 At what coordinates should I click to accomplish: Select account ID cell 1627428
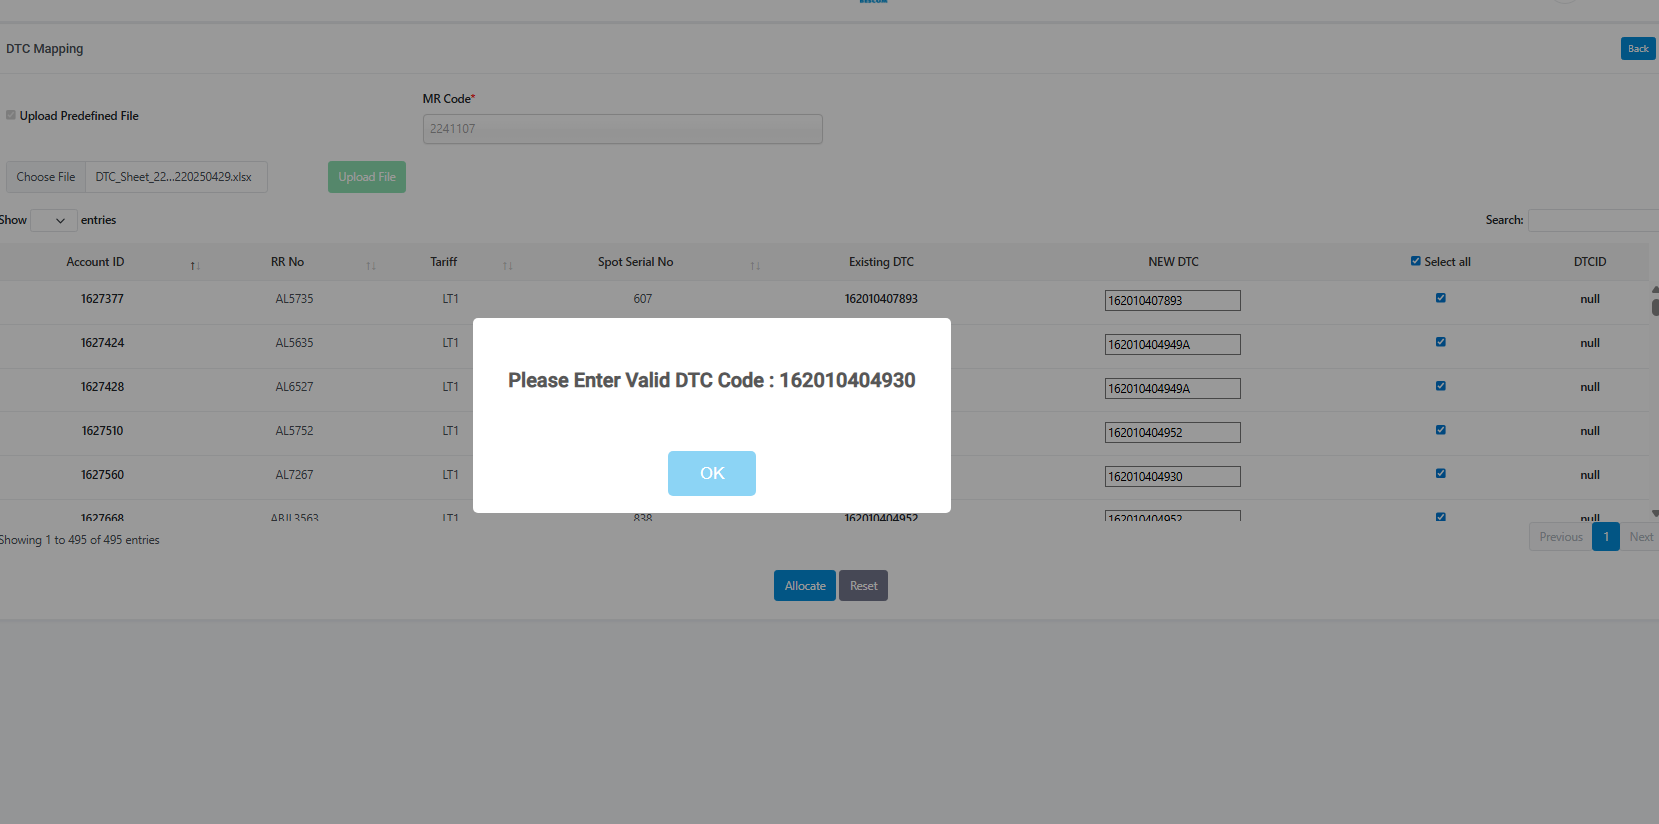[x=102, y=387]
